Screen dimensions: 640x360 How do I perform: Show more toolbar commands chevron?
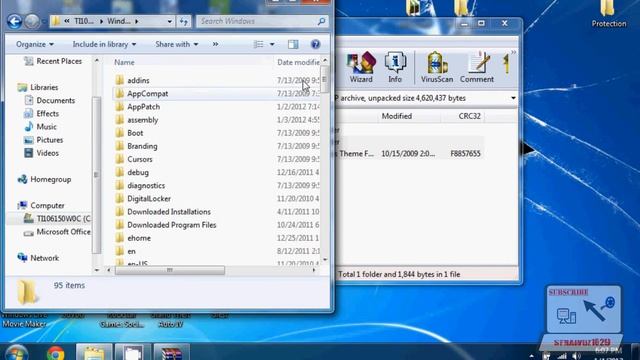point(215,44)
